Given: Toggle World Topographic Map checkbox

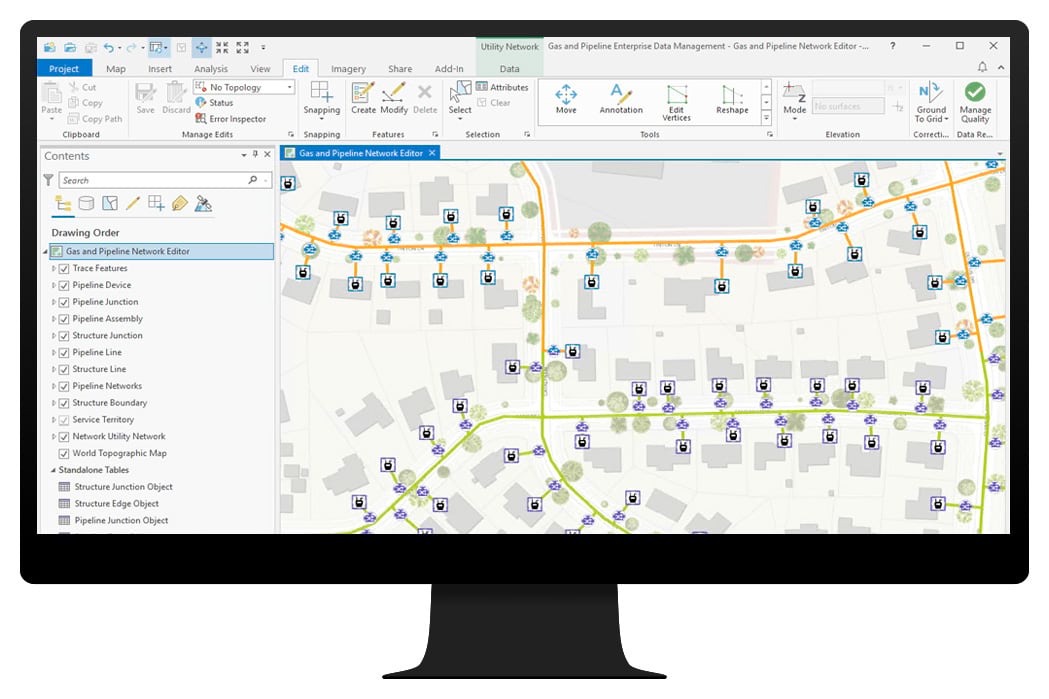Looking at the screenshot, I should click(x=64, y=454).
